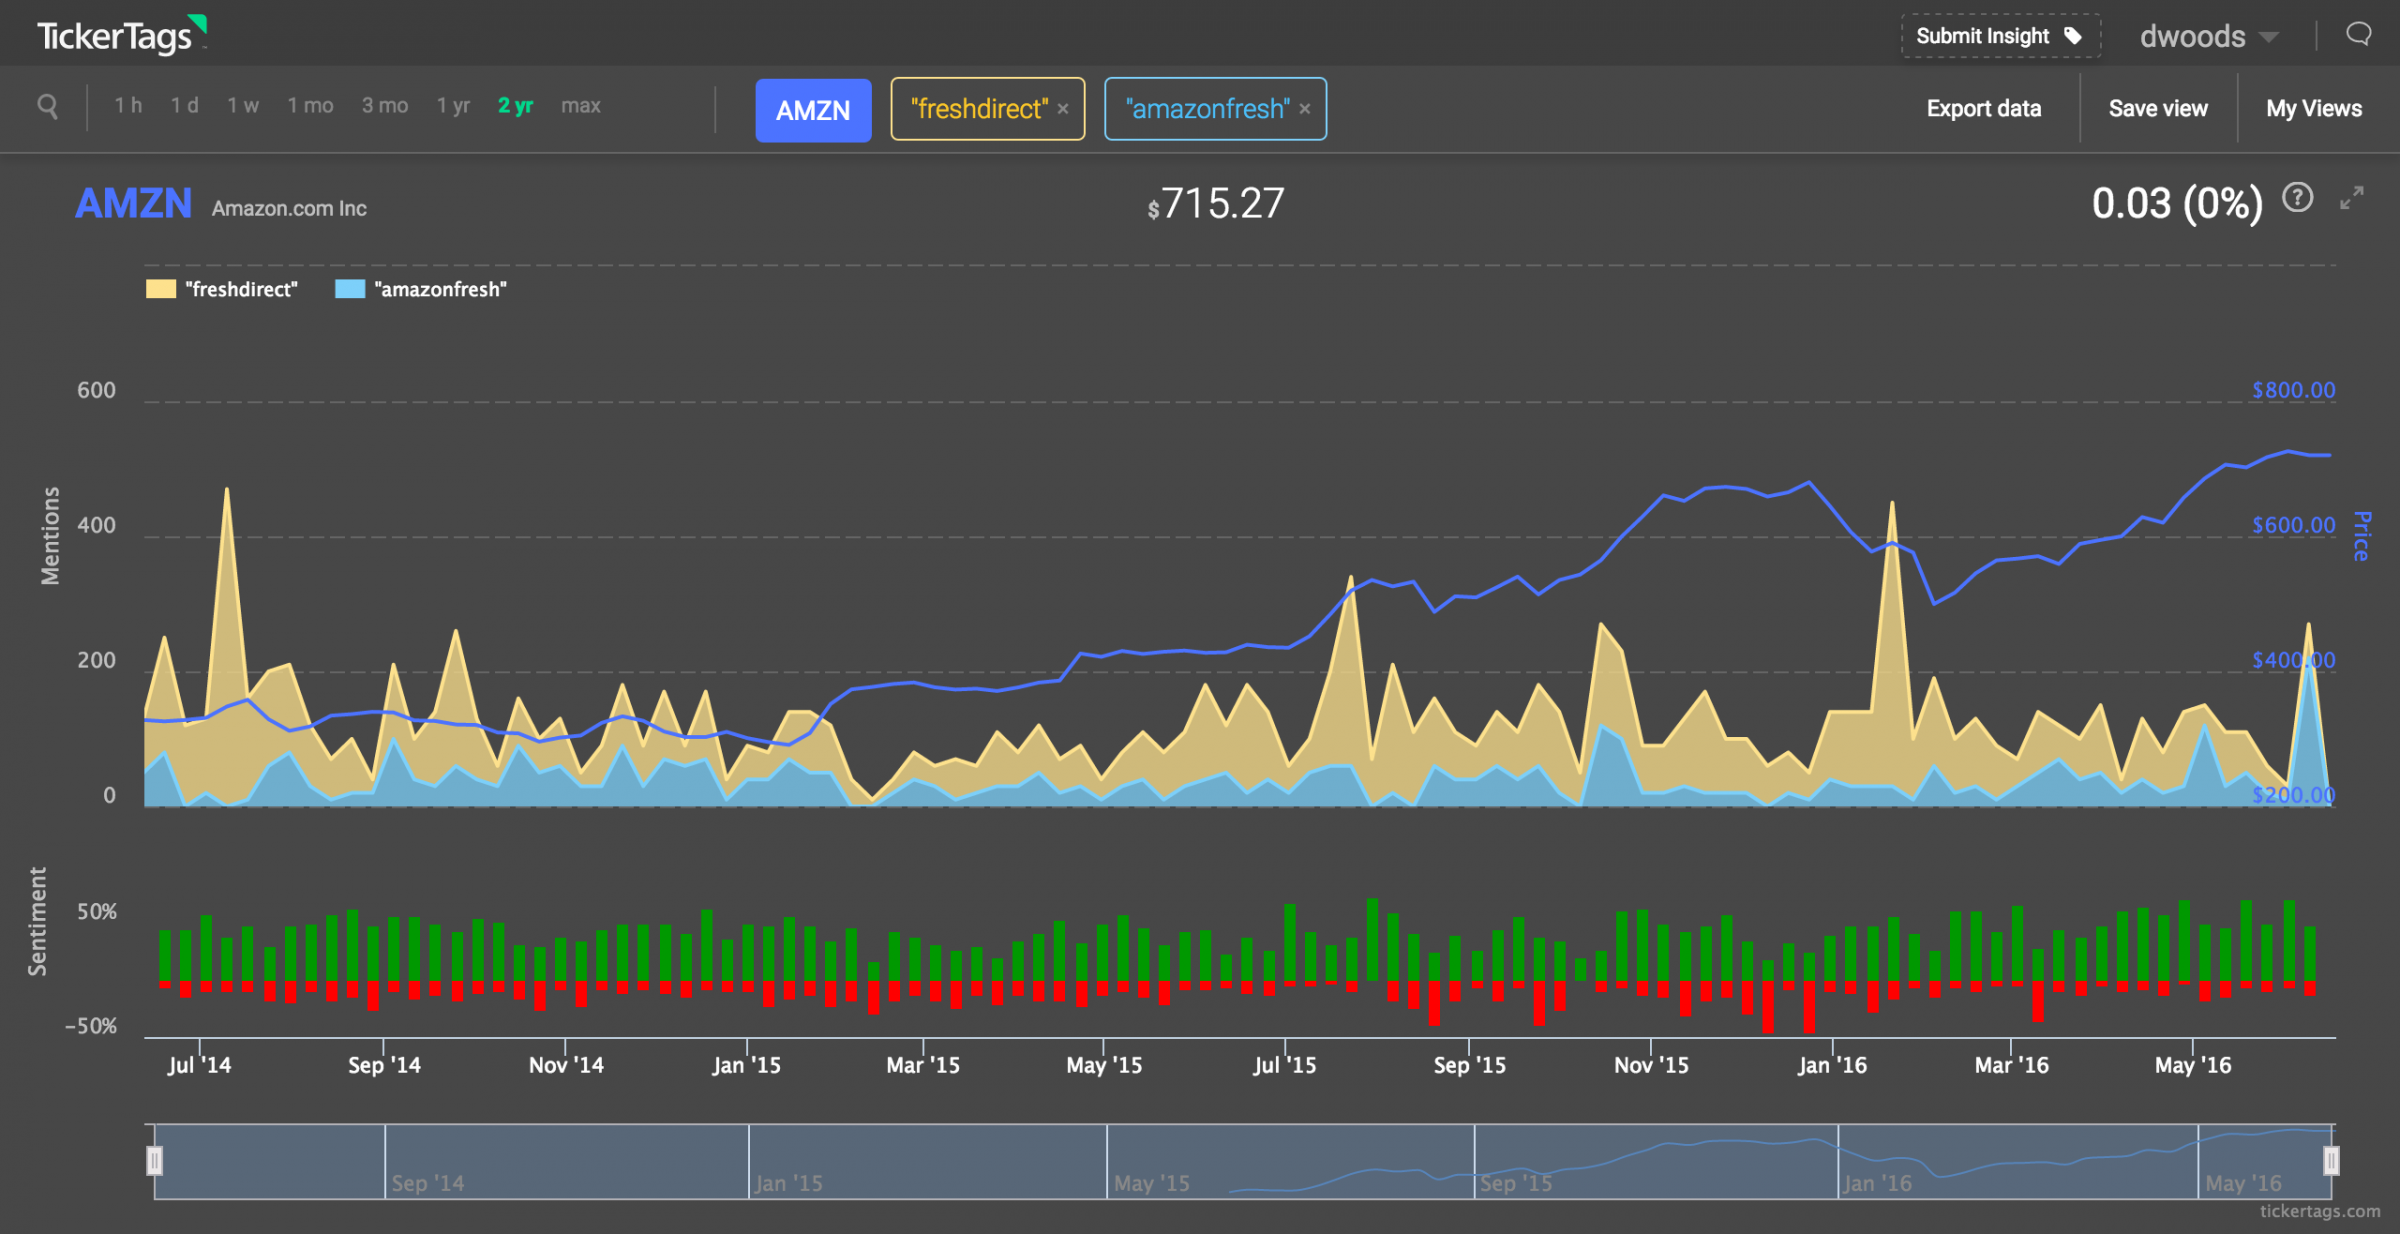Click the TickerTags logo
The width and height of the screenshot is (2400, 1234).
tap(121, 36)
